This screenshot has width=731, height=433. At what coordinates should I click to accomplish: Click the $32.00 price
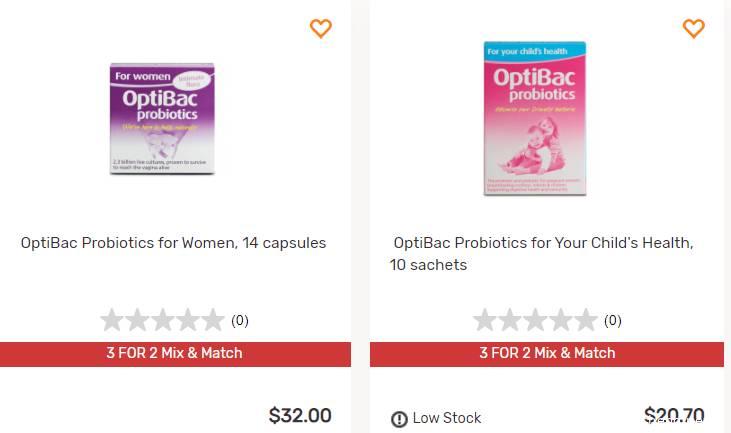point(300,416)
